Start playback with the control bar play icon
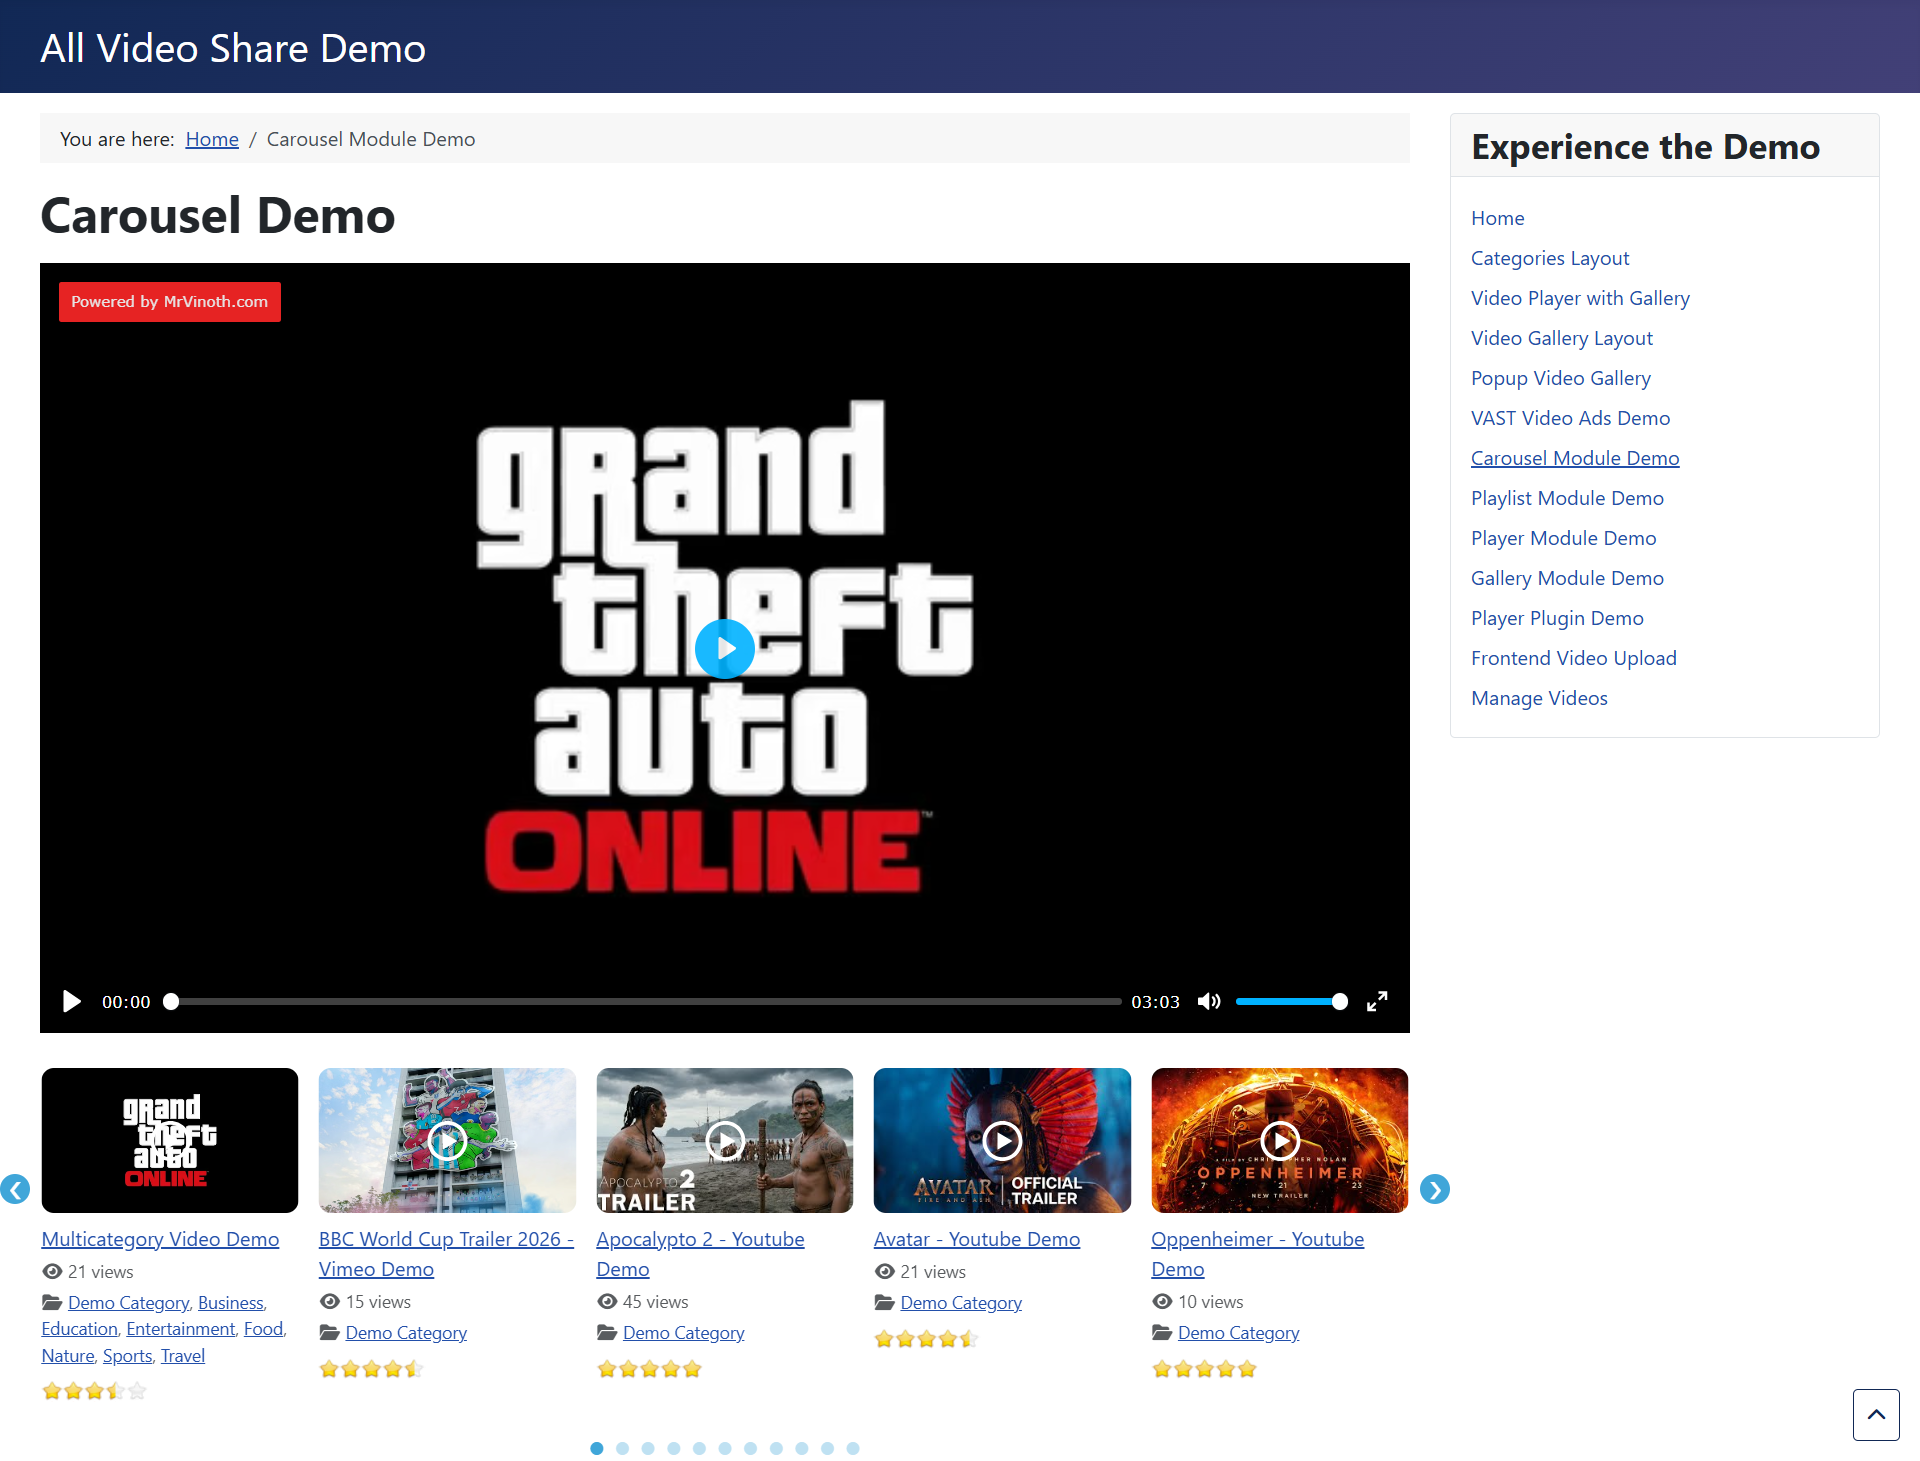This screenshot has height=1461, width=1920. (72, 1001)
